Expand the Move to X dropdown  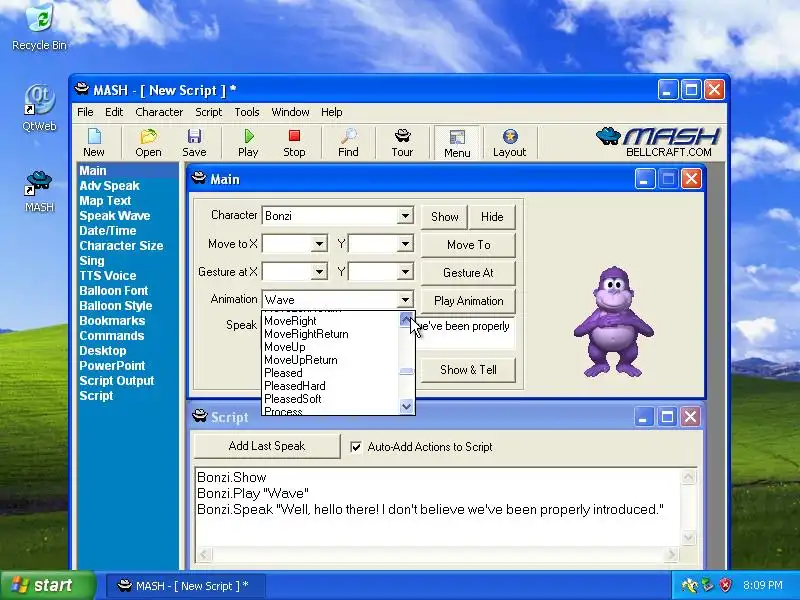(319, 244)
